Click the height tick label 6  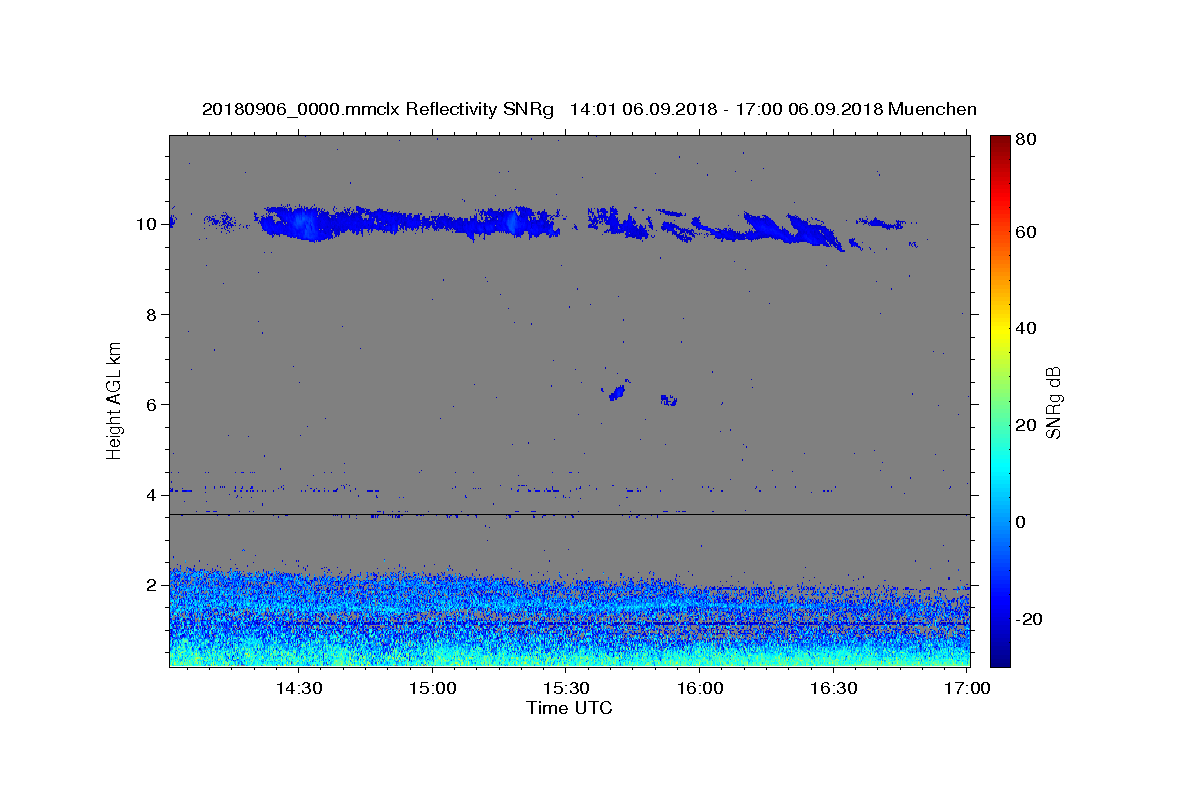[x=152, y=405]
